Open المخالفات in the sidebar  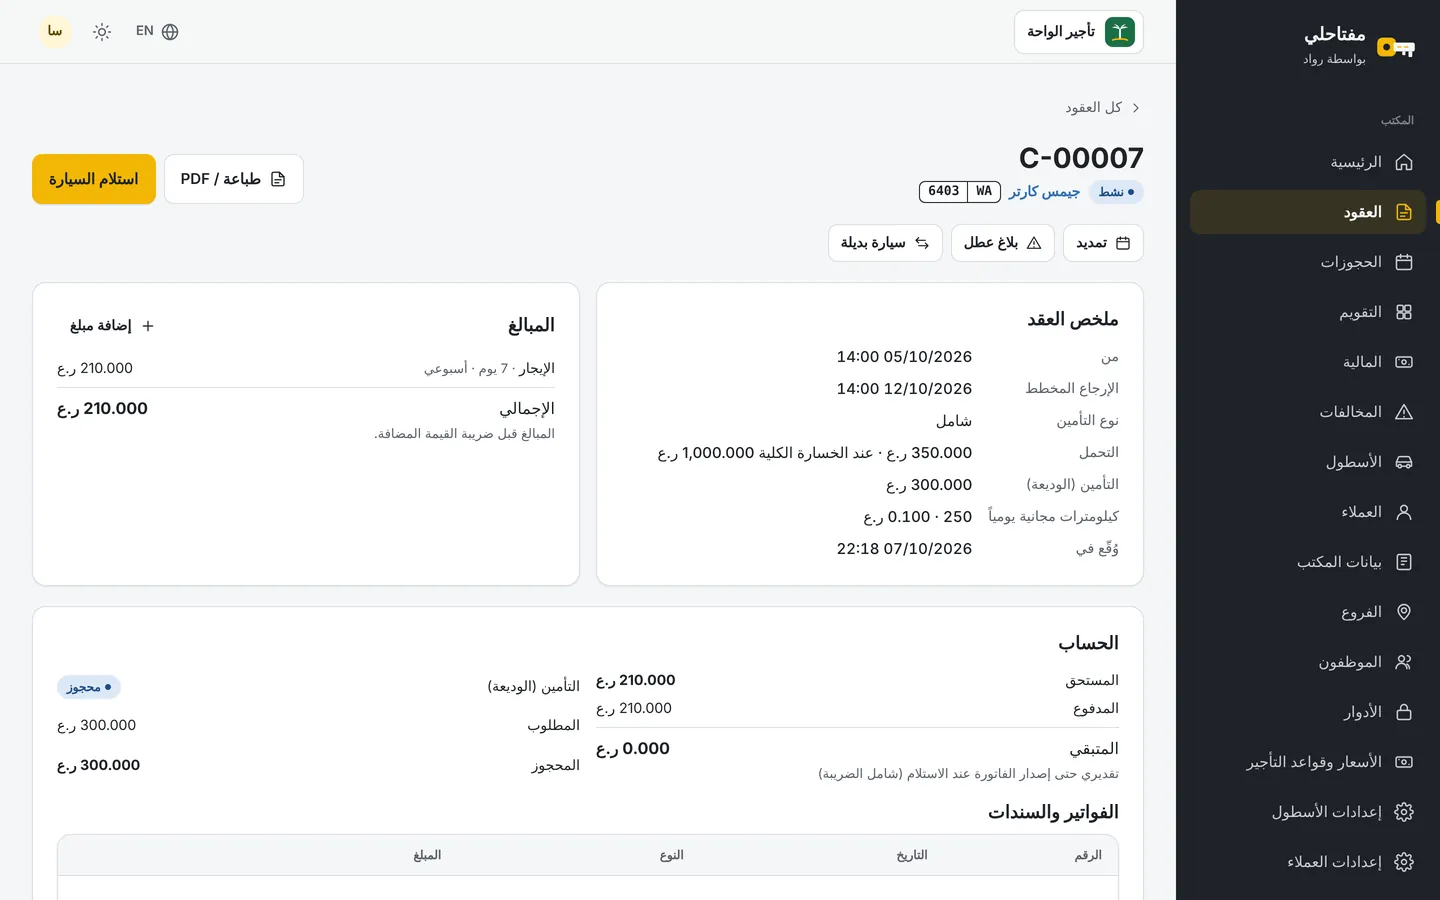[x=1308, y=412]
